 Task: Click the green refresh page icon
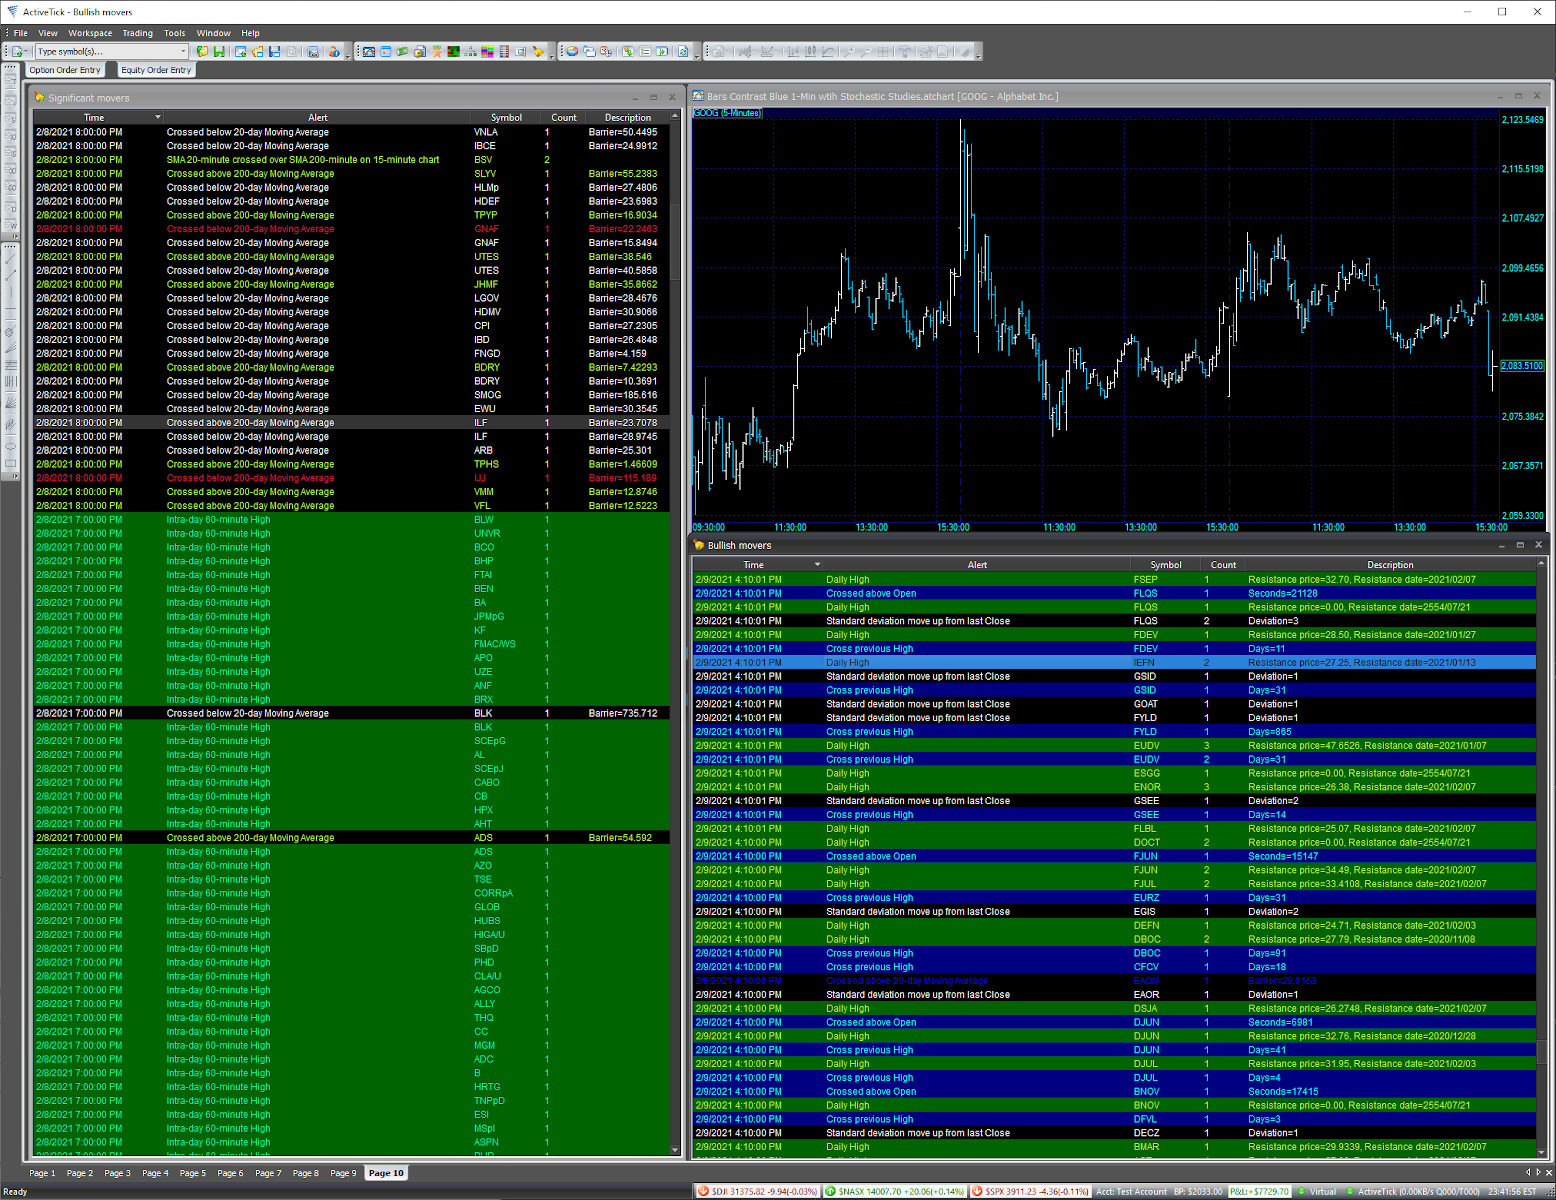click(683, 51)
